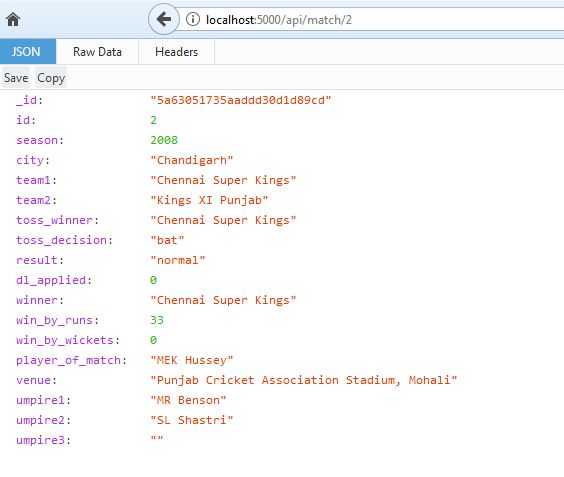This screenshot has width=564, height=477.
Task: Select the result key label
Action: click(x=40, y=260)
